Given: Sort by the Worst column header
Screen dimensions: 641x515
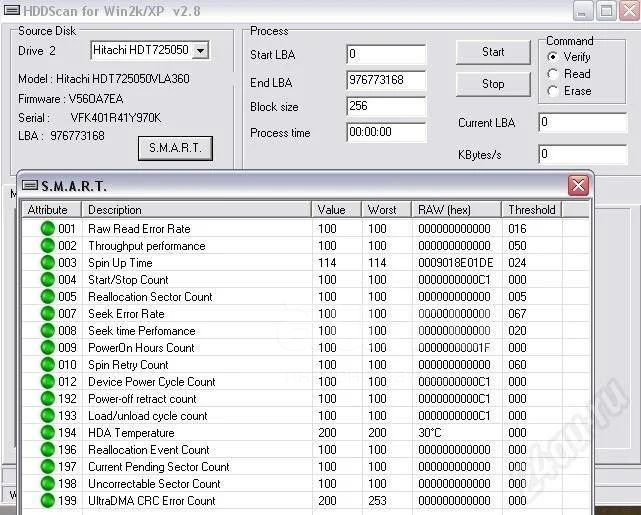Looking at the screenshot, I should [x=386, y=210].
